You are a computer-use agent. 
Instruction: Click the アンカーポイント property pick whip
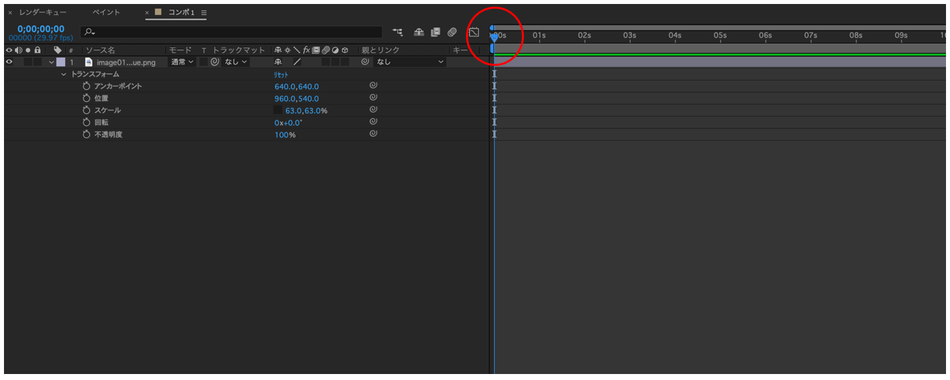(x=373, y=86)
